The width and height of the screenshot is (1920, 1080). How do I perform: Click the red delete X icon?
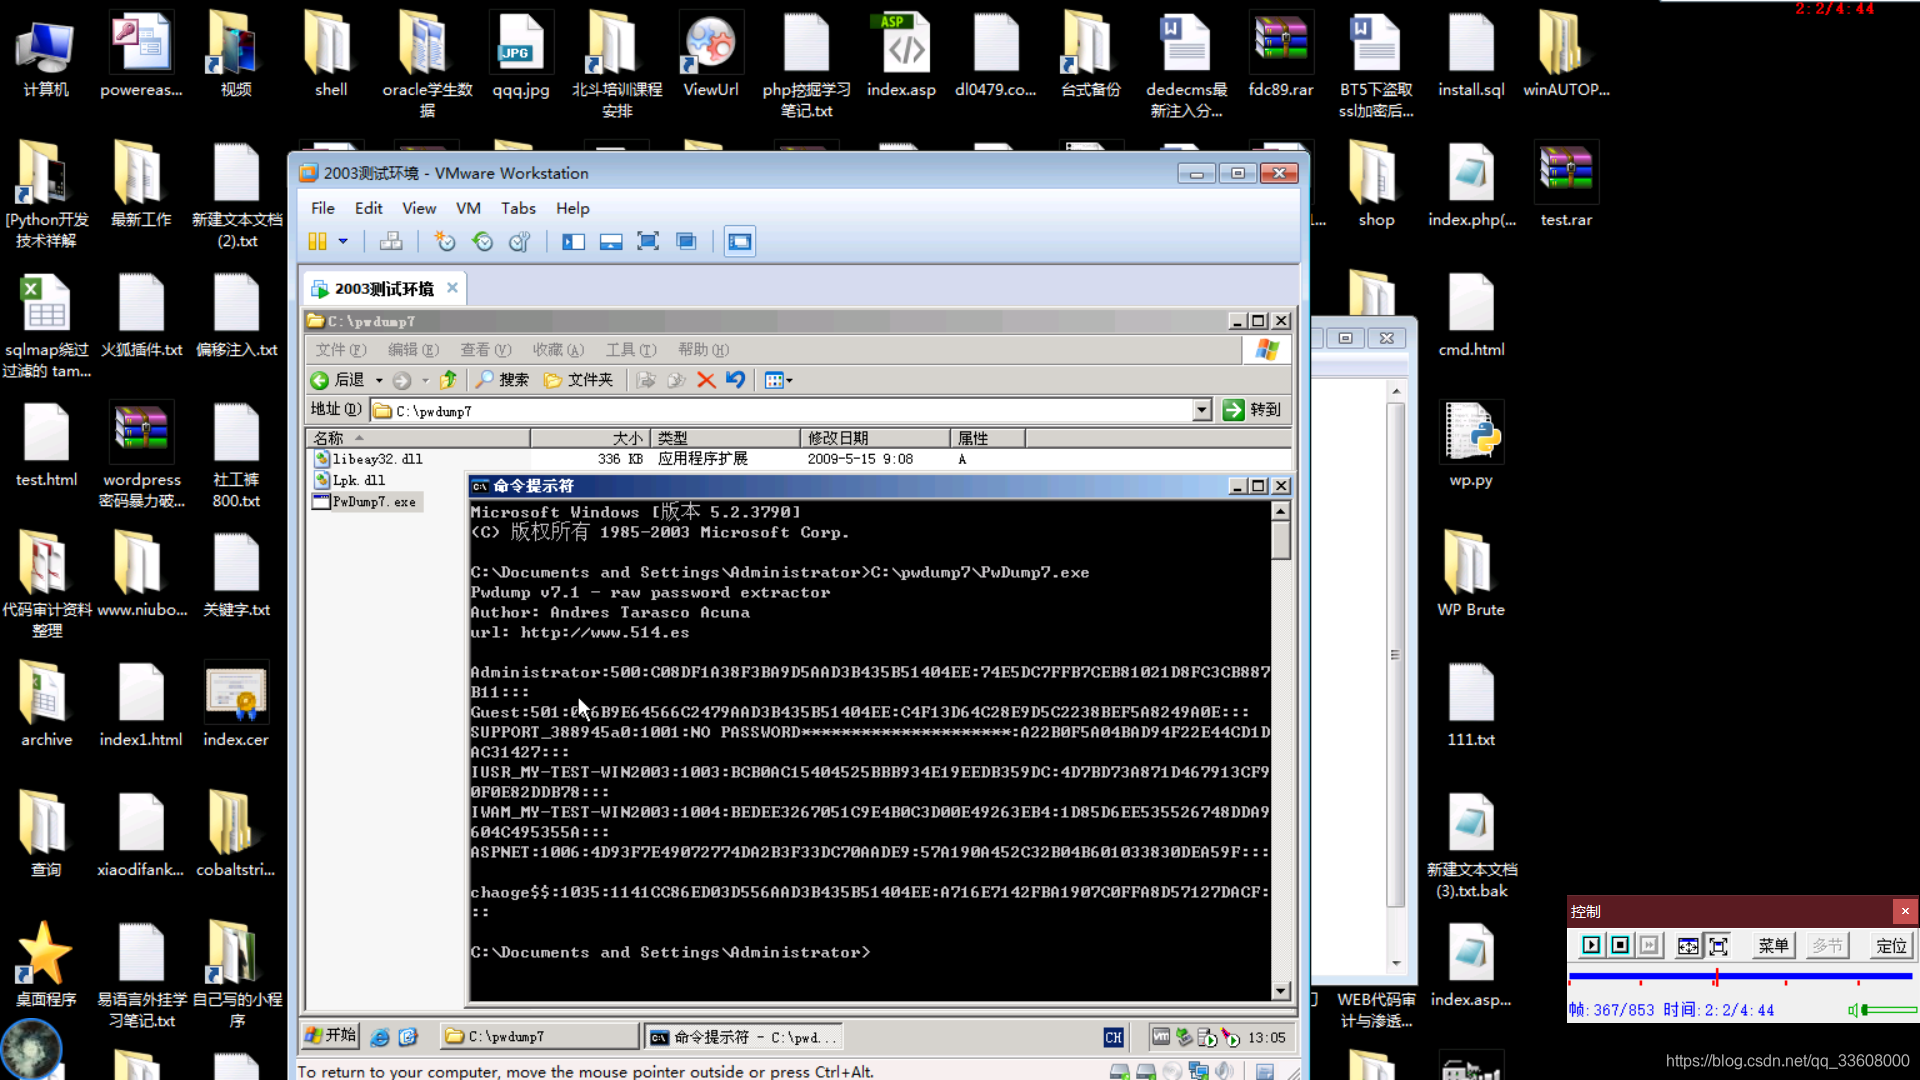click(706, 380)
